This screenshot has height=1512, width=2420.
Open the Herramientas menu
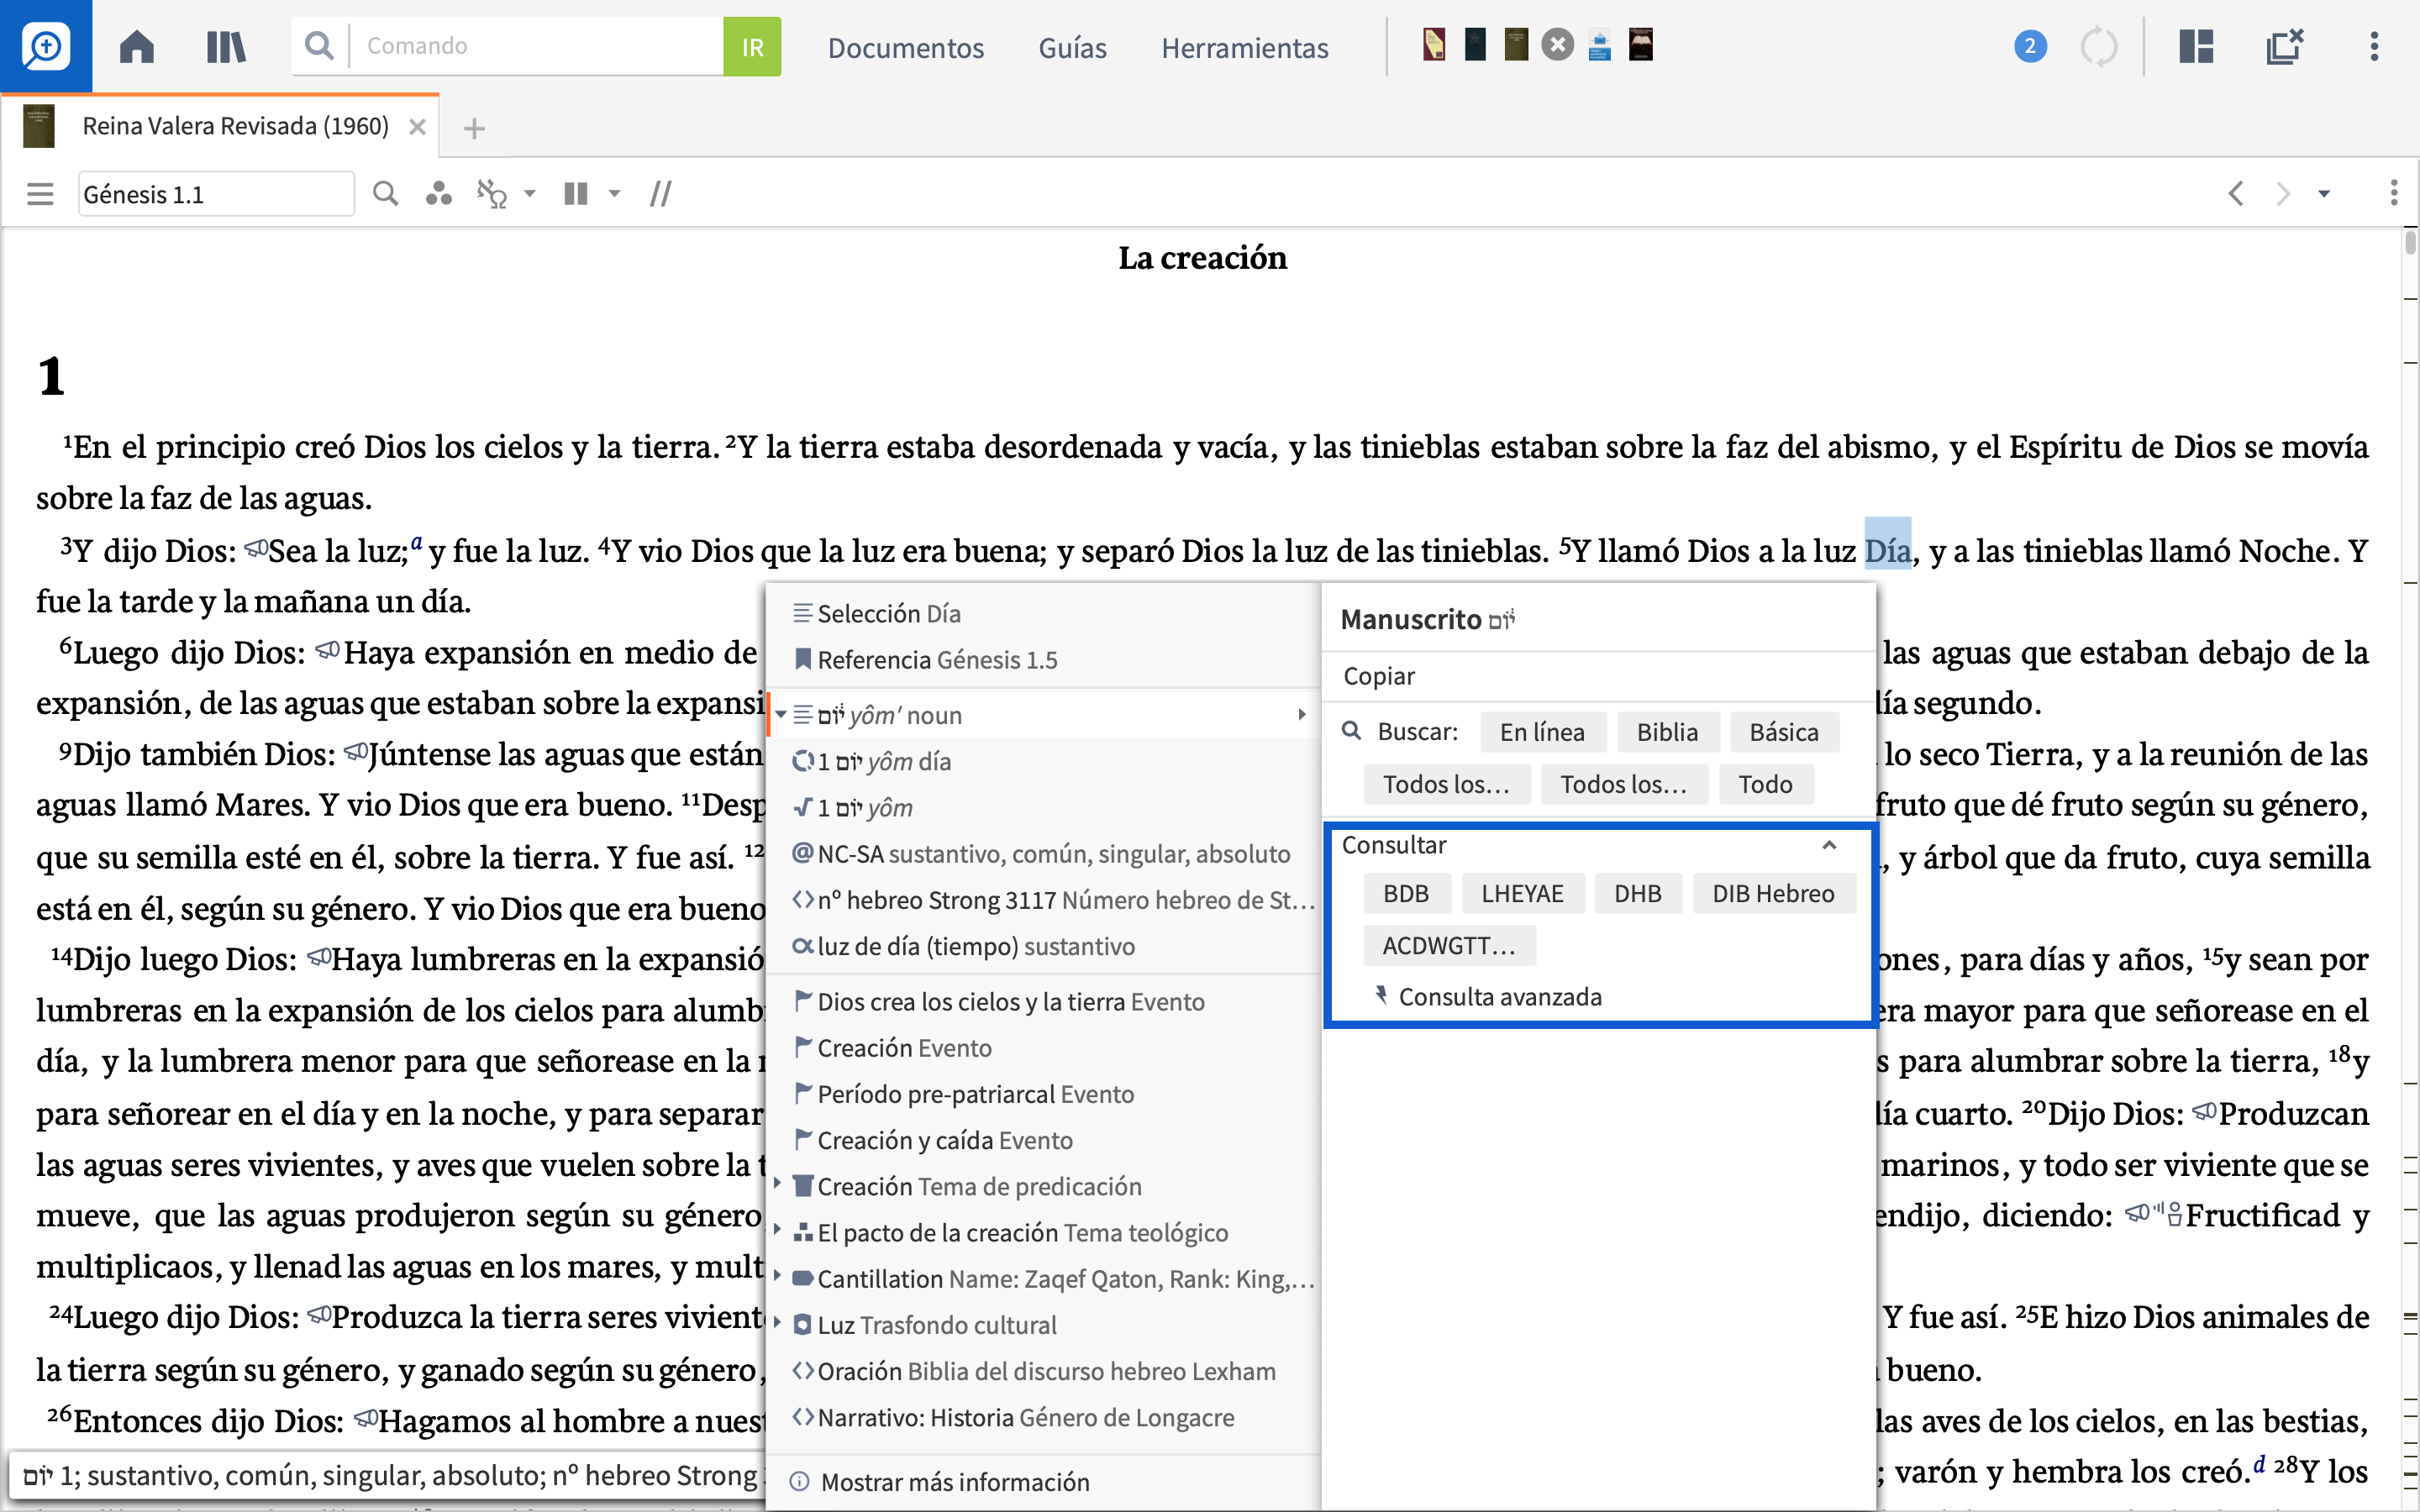[1245, 48]
